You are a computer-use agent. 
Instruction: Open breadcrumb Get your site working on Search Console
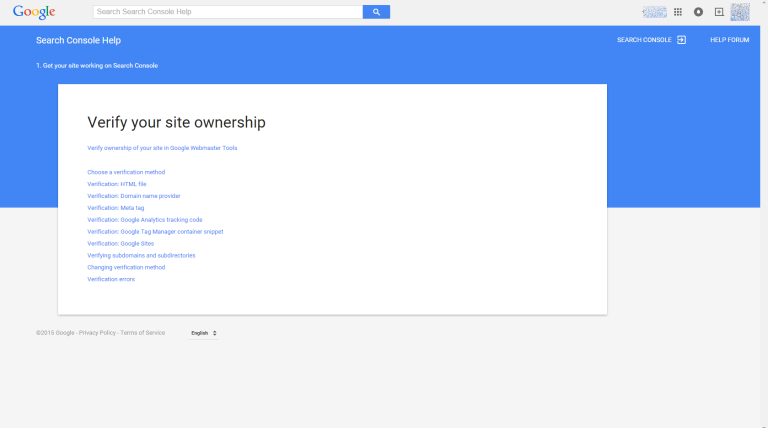[x=97, y=66]
